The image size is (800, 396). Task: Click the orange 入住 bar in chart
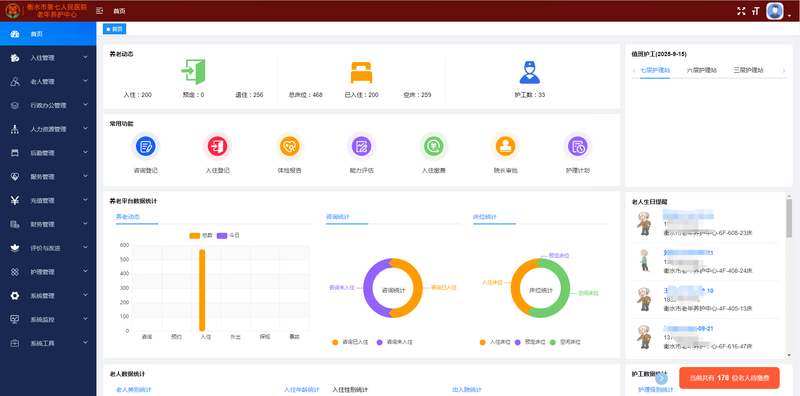(202, 290)
